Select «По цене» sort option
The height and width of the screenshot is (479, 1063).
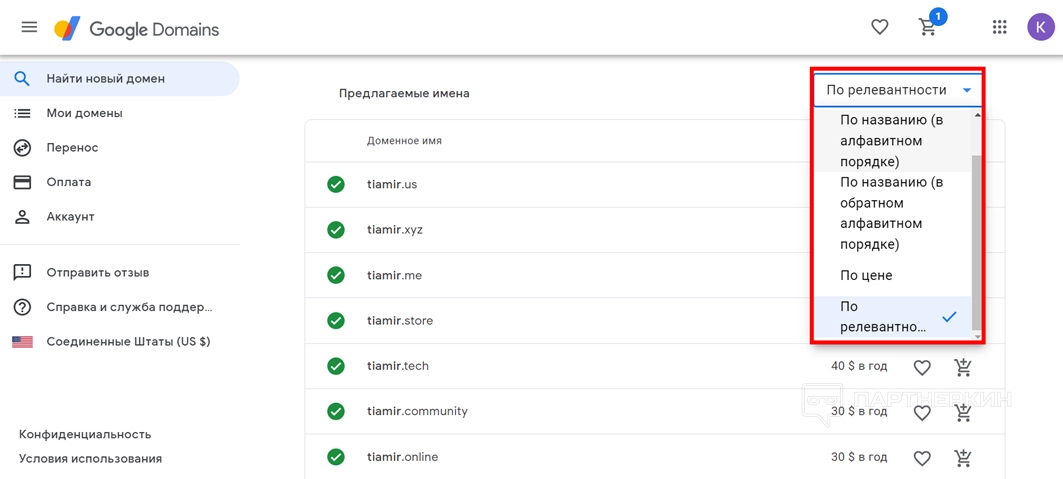[866, 275]
